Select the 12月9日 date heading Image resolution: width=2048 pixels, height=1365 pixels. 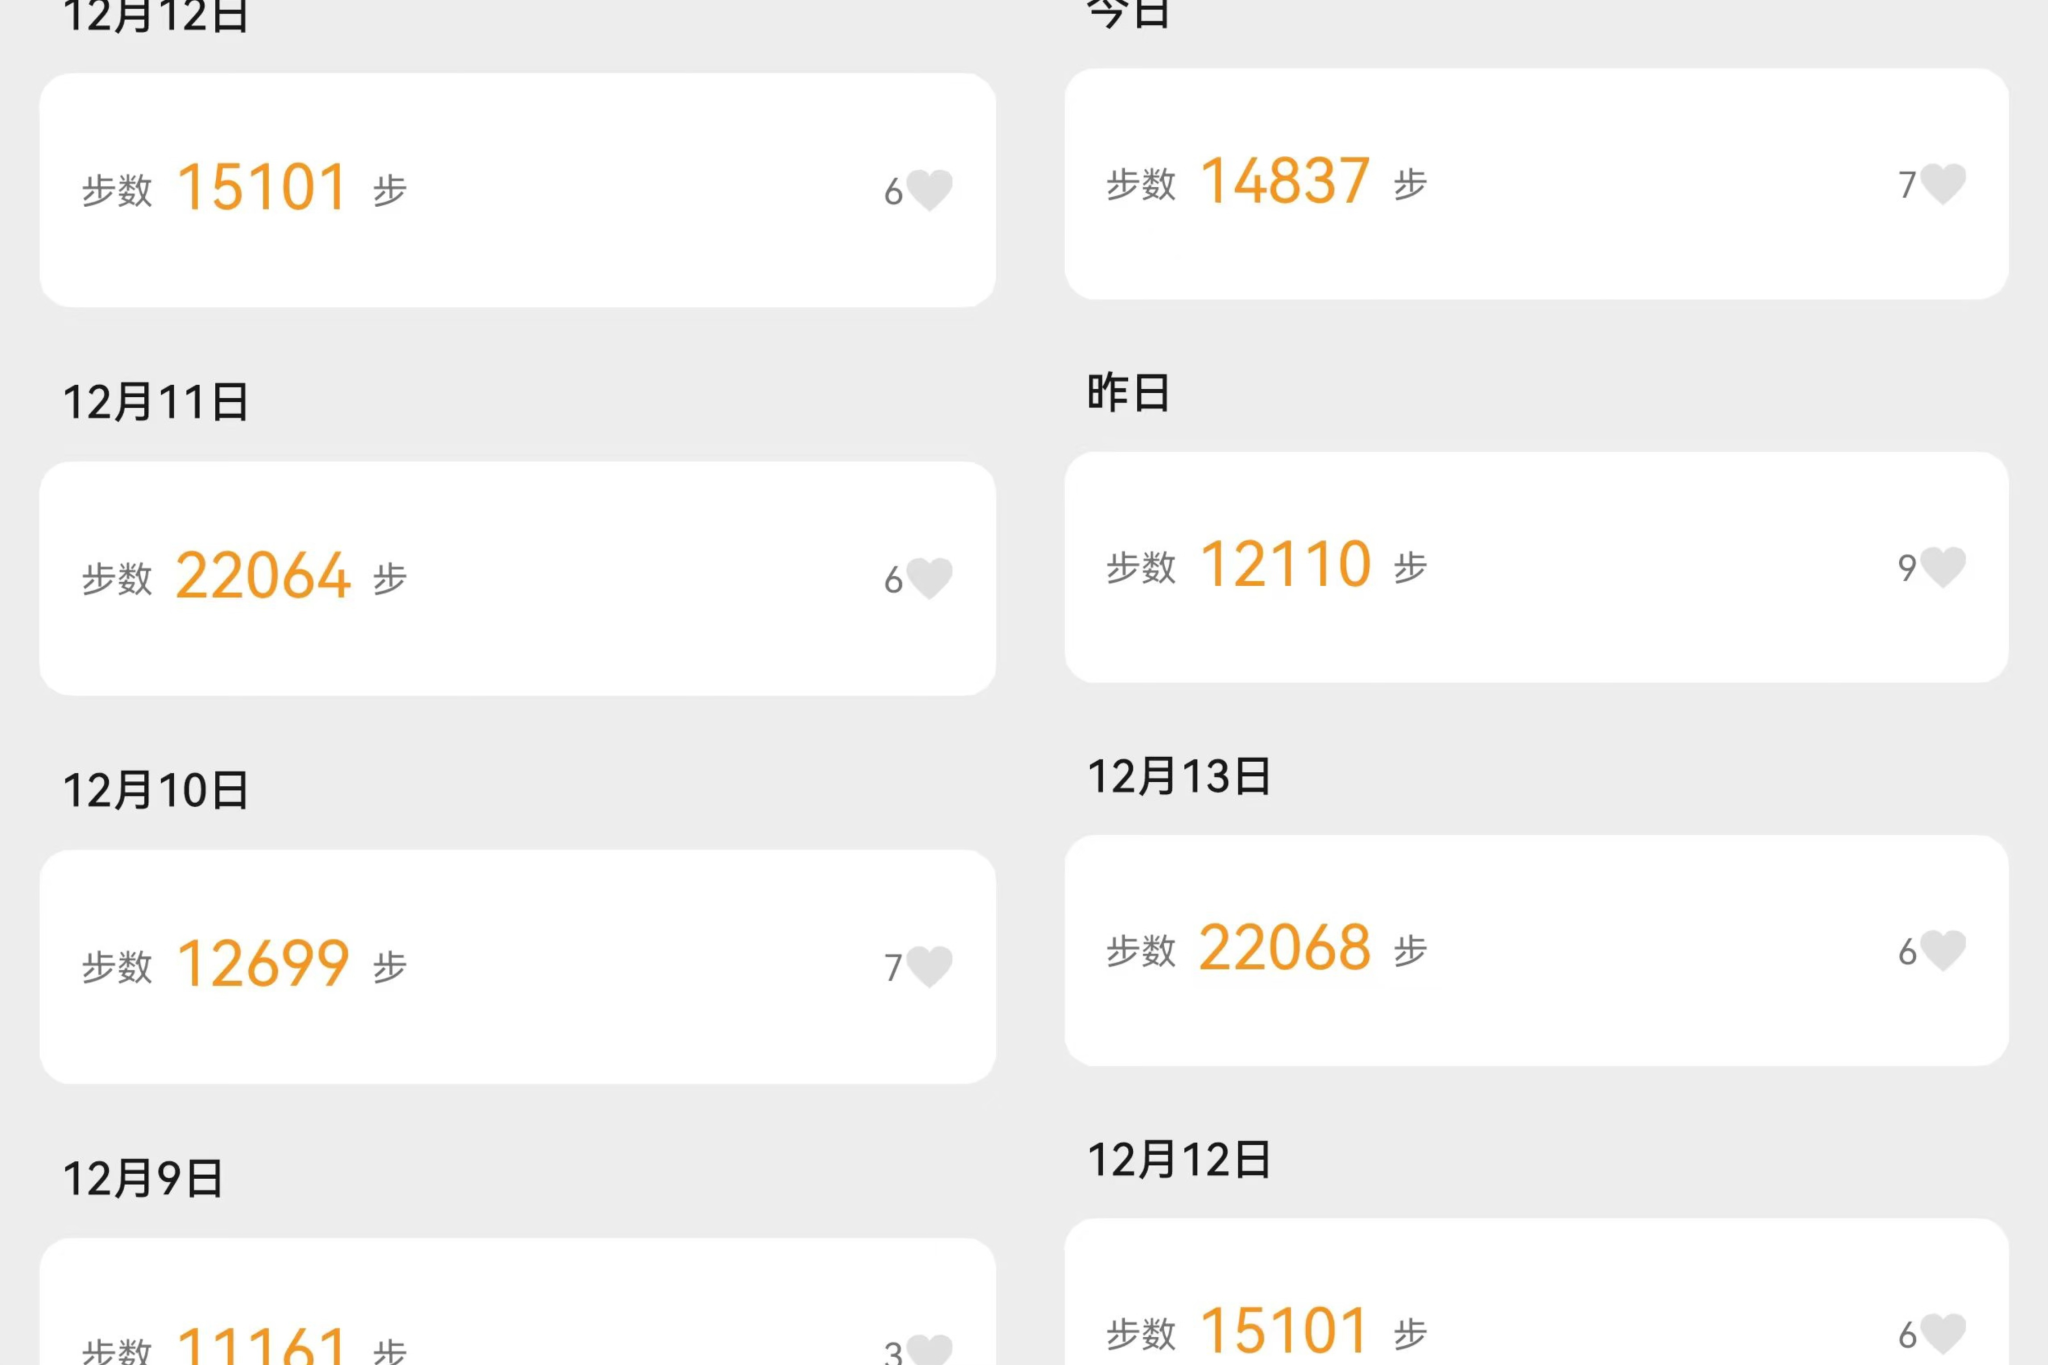click(x=143, y=1178)
